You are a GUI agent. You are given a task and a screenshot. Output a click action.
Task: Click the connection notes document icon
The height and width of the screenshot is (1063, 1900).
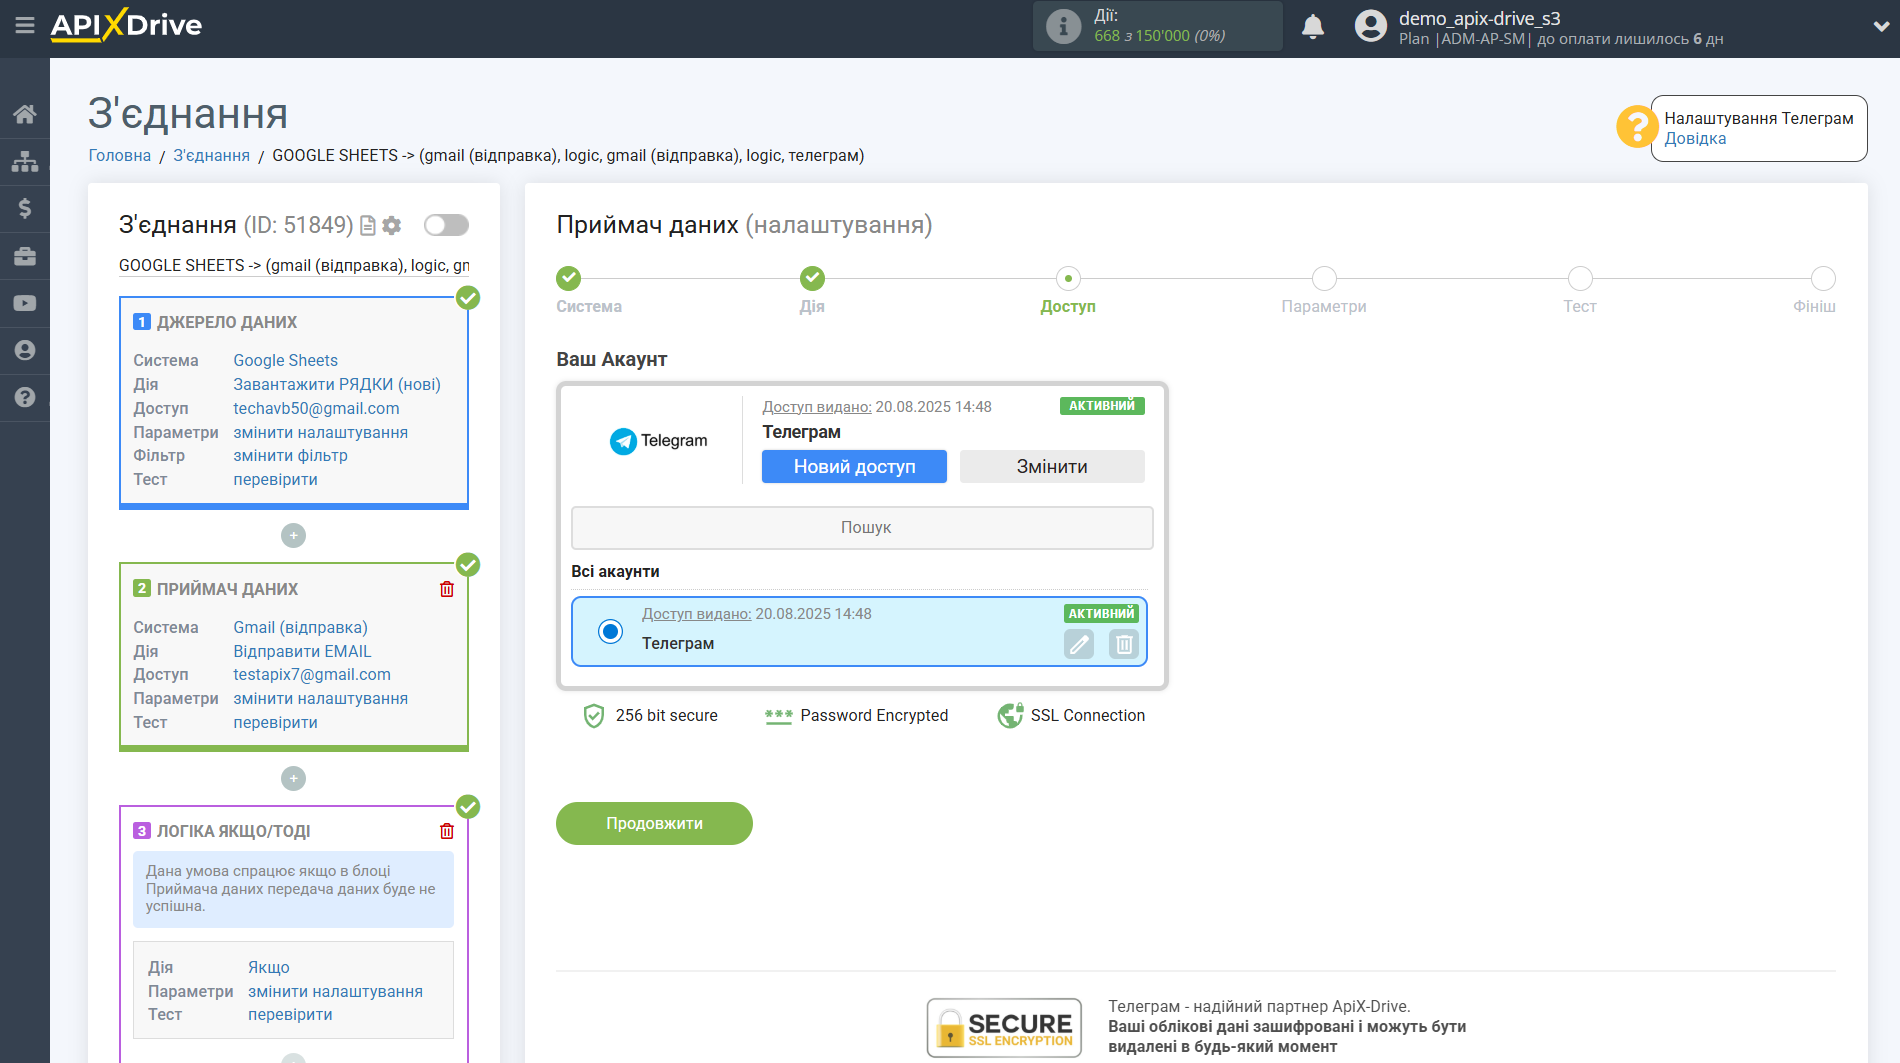[368, 226]
